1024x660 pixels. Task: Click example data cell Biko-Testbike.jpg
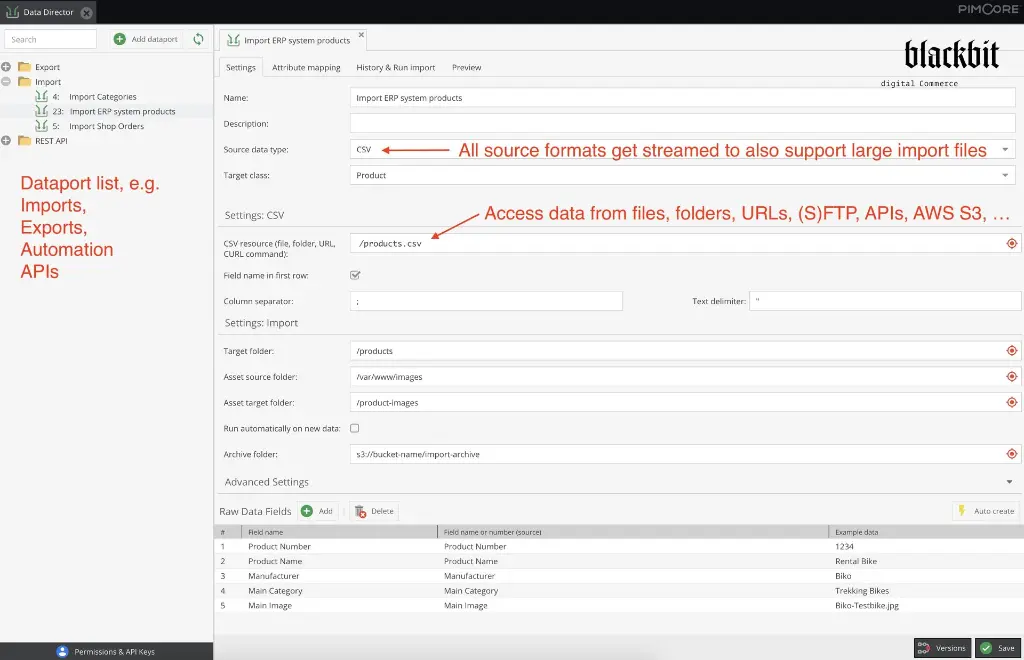(867, 605)
